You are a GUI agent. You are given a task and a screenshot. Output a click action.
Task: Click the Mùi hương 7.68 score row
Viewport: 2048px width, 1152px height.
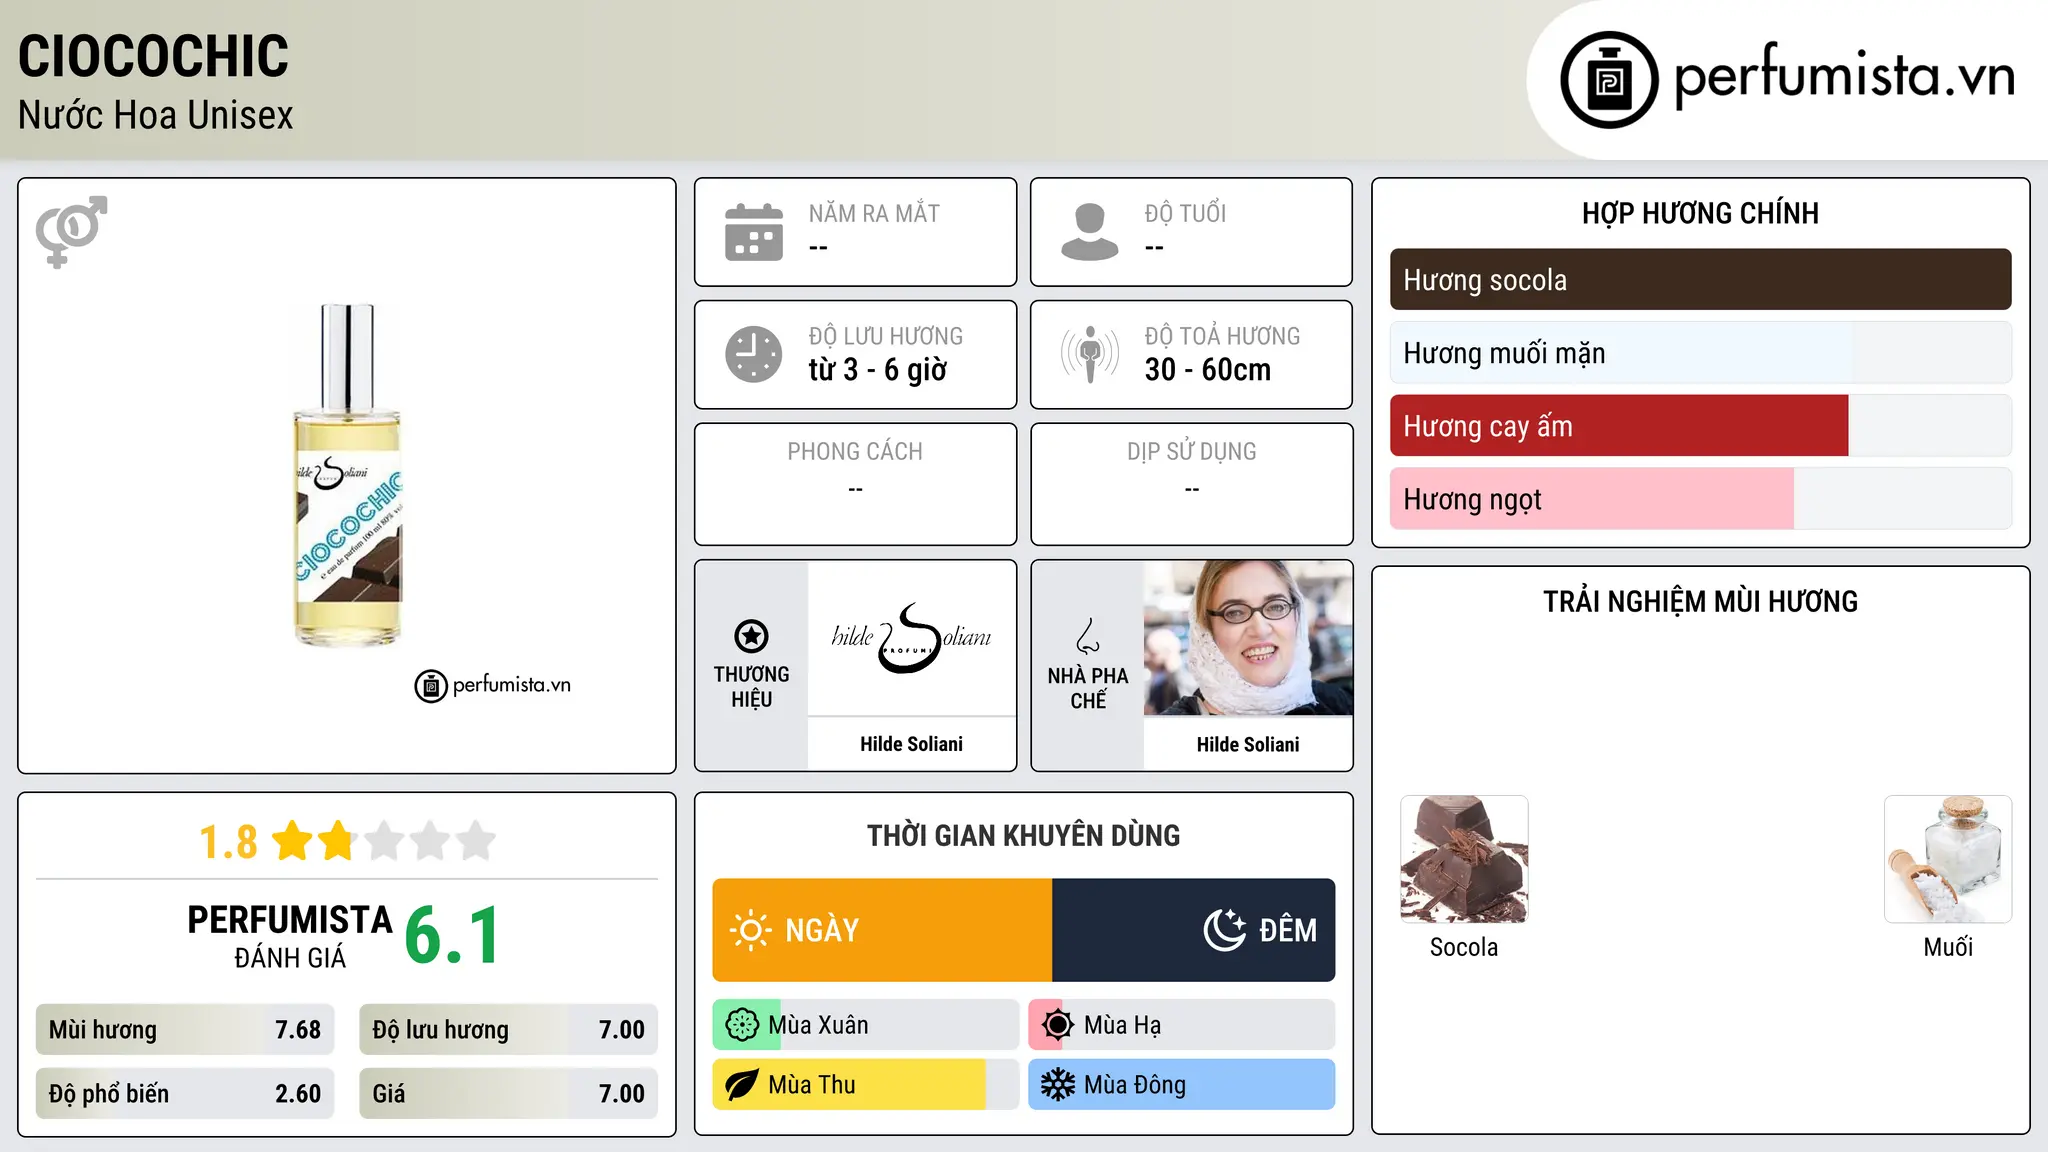(185, 1030)
